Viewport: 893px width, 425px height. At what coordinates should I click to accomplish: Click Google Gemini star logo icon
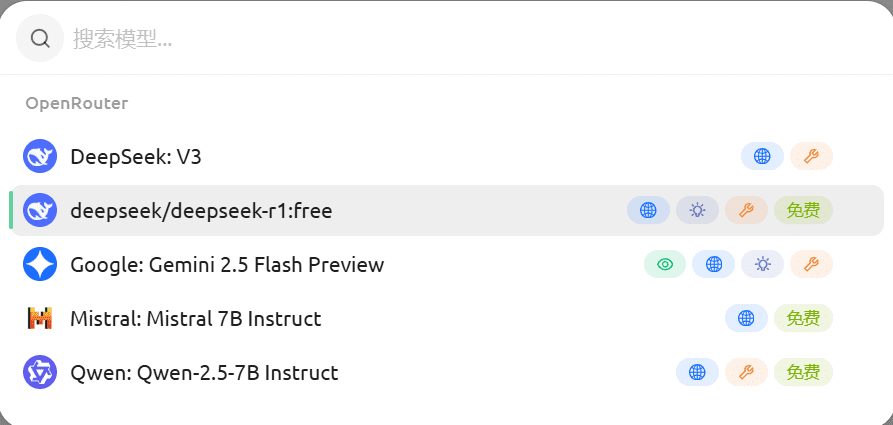40,265
